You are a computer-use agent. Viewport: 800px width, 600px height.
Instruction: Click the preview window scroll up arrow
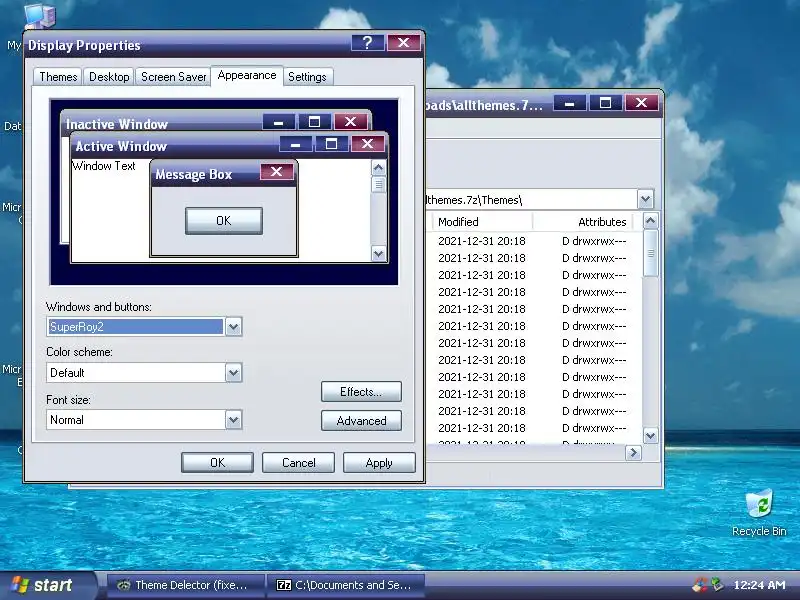pyautogui.click(x=379, y=168)
